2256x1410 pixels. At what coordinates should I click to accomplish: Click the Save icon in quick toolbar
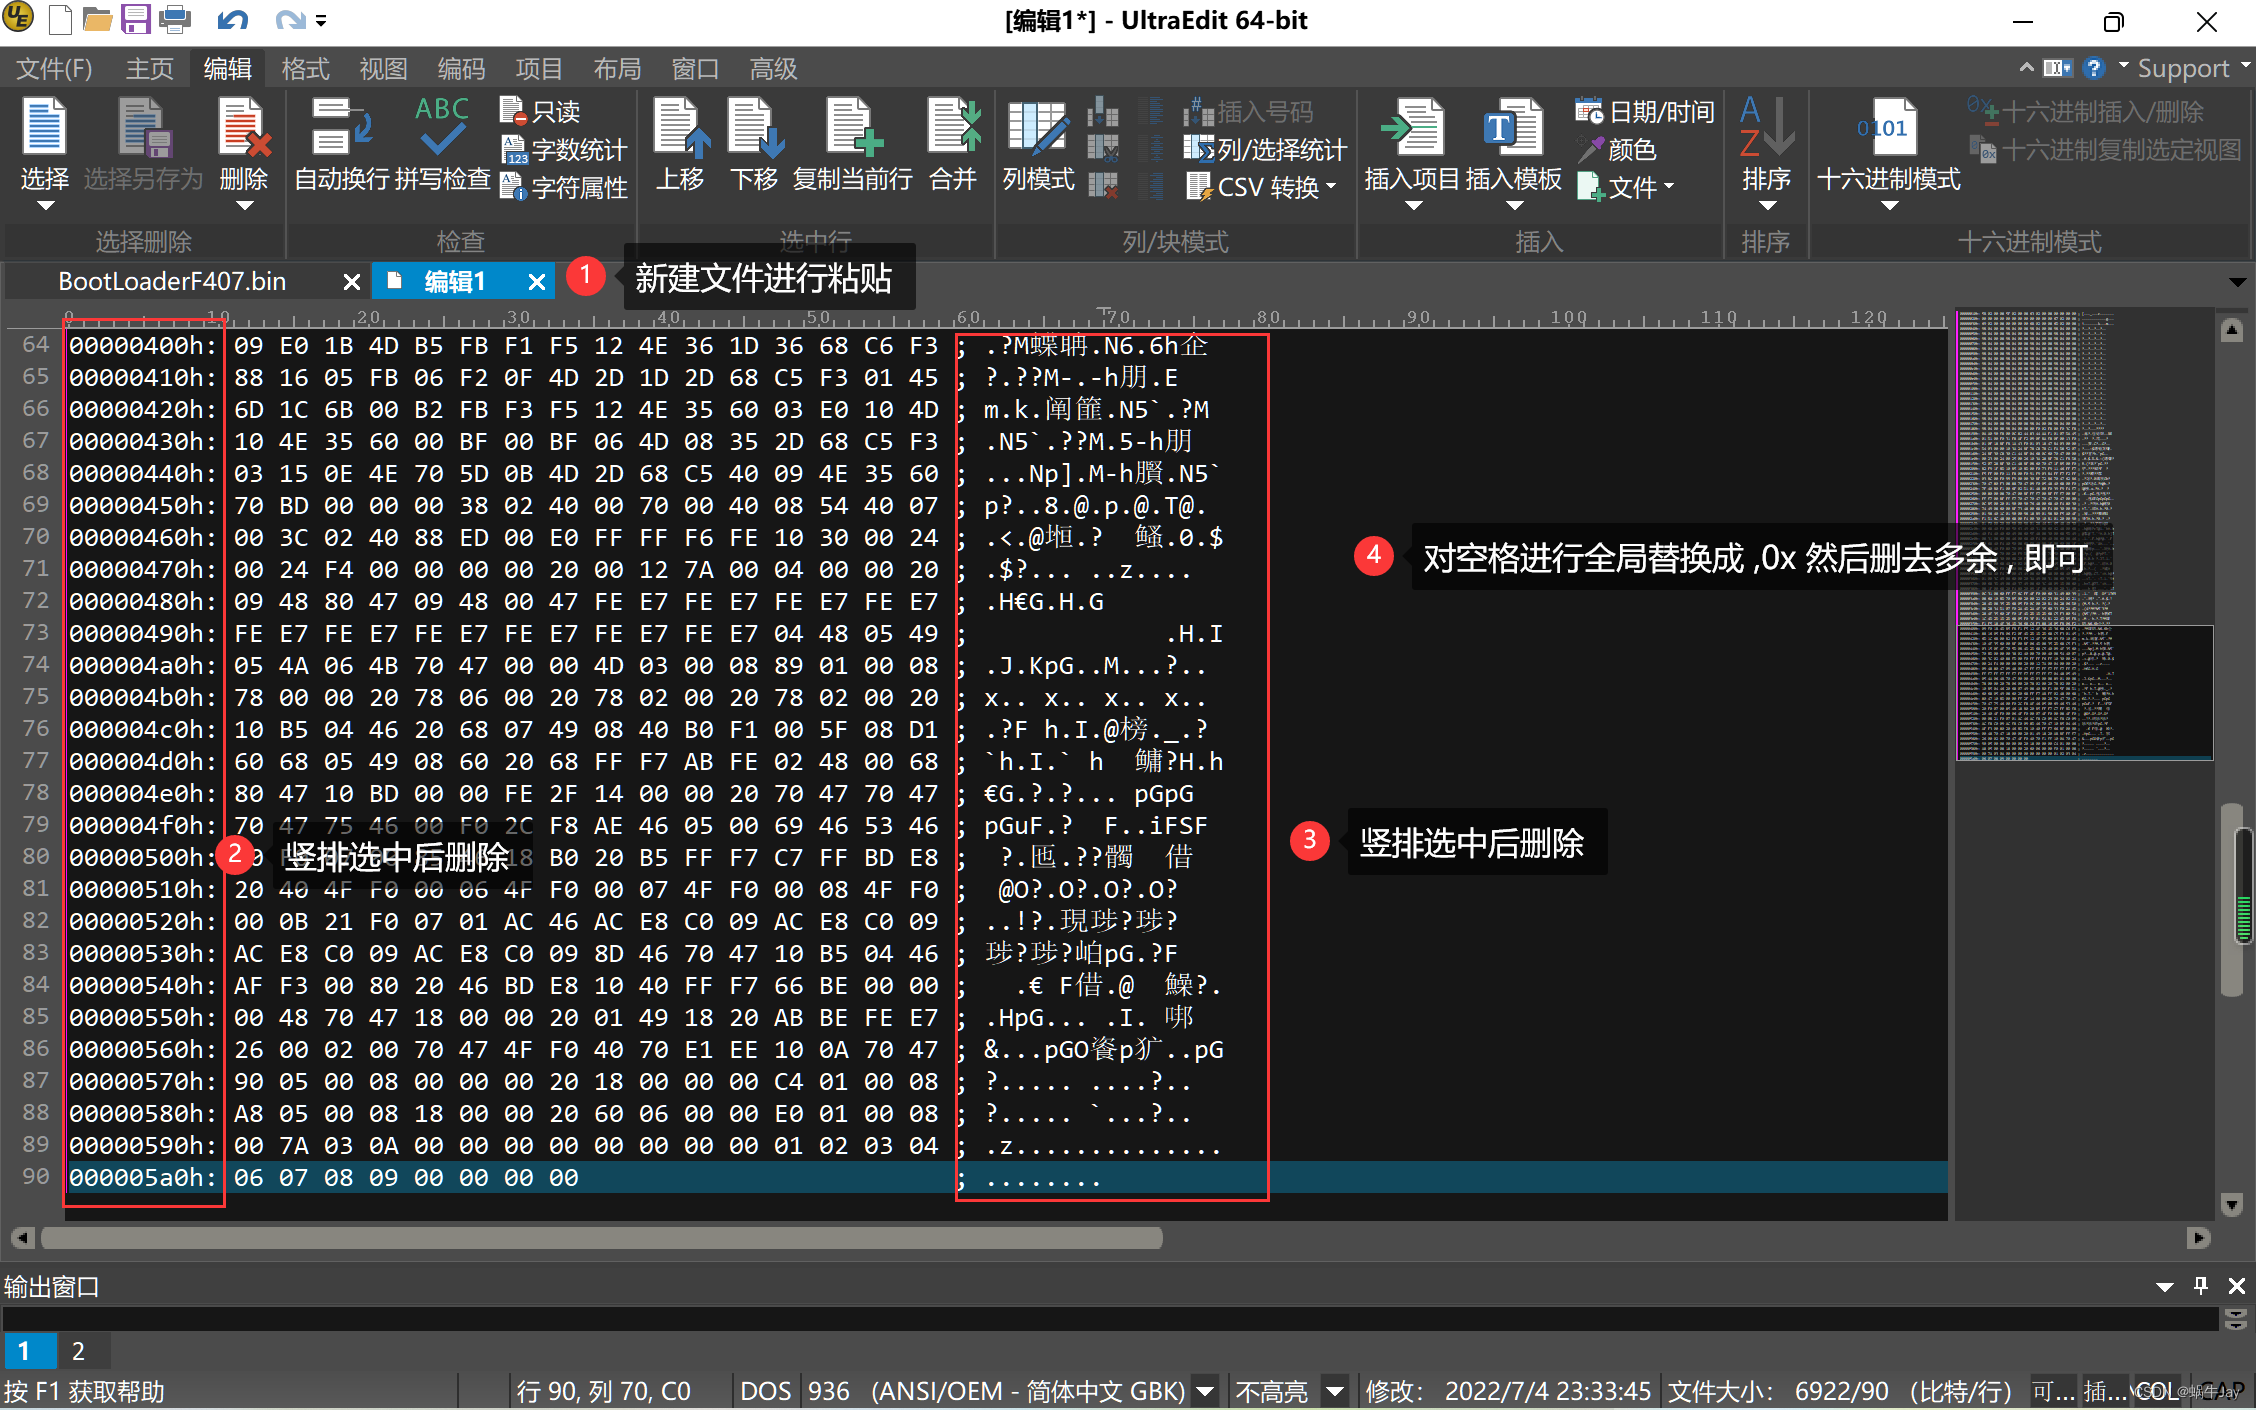point(136,19)
